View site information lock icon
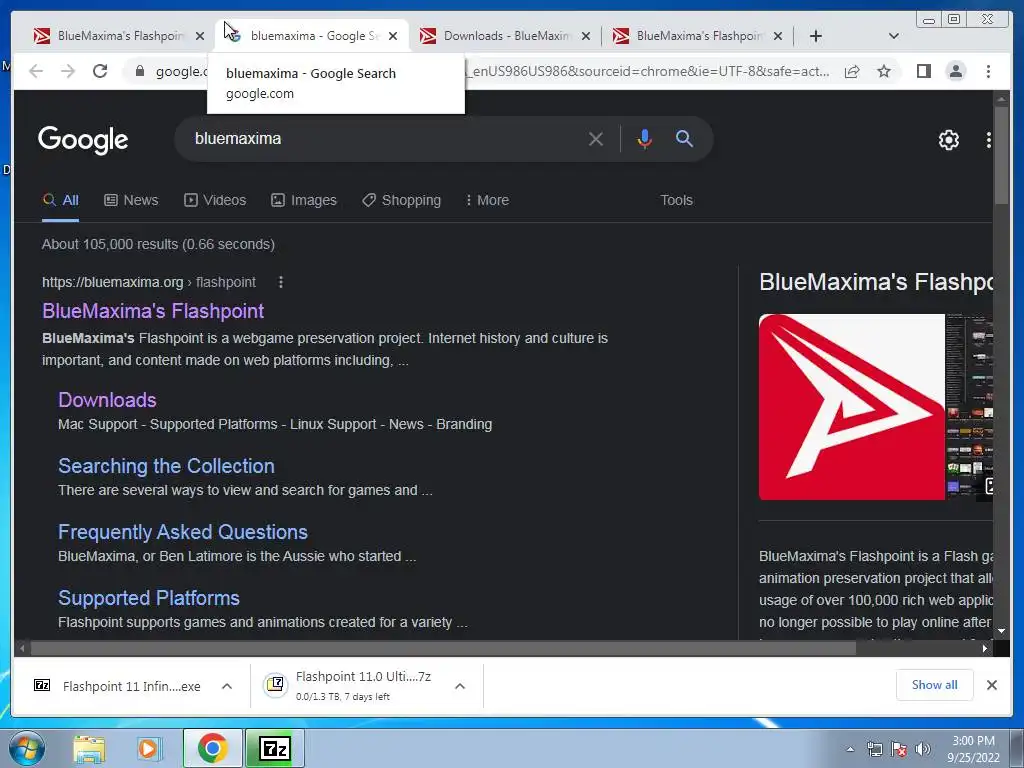 click(x=139, y=71)
